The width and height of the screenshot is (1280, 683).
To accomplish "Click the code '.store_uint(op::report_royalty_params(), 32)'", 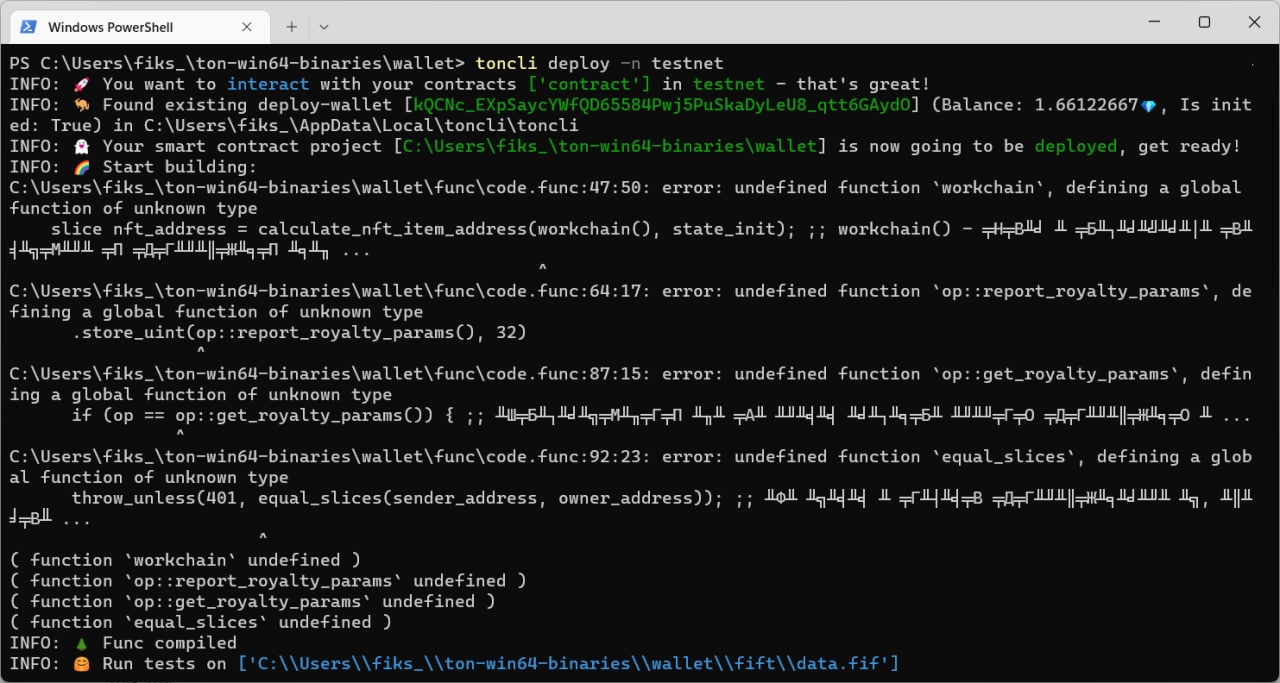I will click(299, 332).
